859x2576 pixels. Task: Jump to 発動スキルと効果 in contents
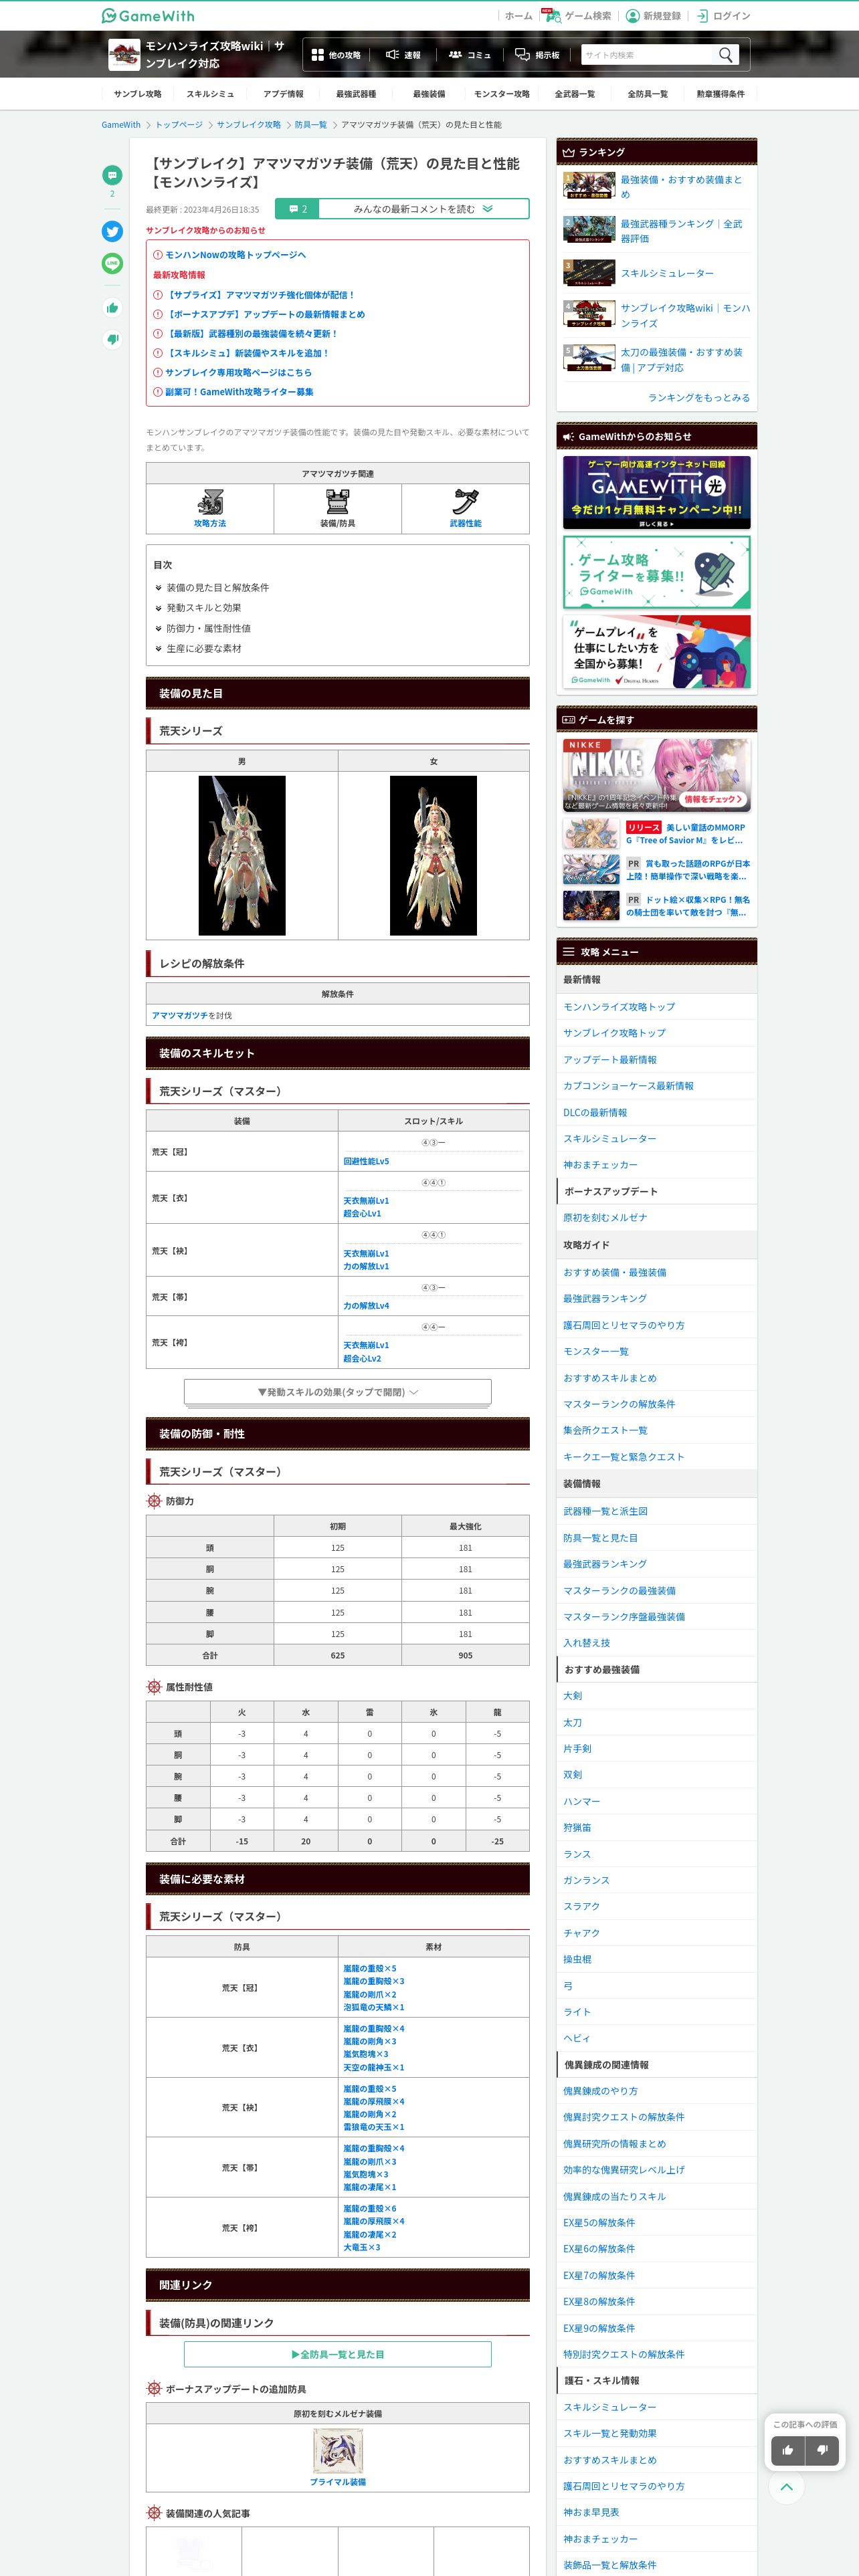[x=203, y=608]
